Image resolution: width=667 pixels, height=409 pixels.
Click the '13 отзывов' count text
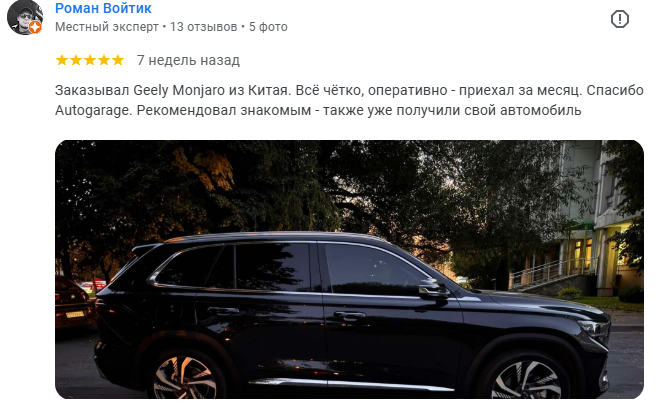point(204,27)
